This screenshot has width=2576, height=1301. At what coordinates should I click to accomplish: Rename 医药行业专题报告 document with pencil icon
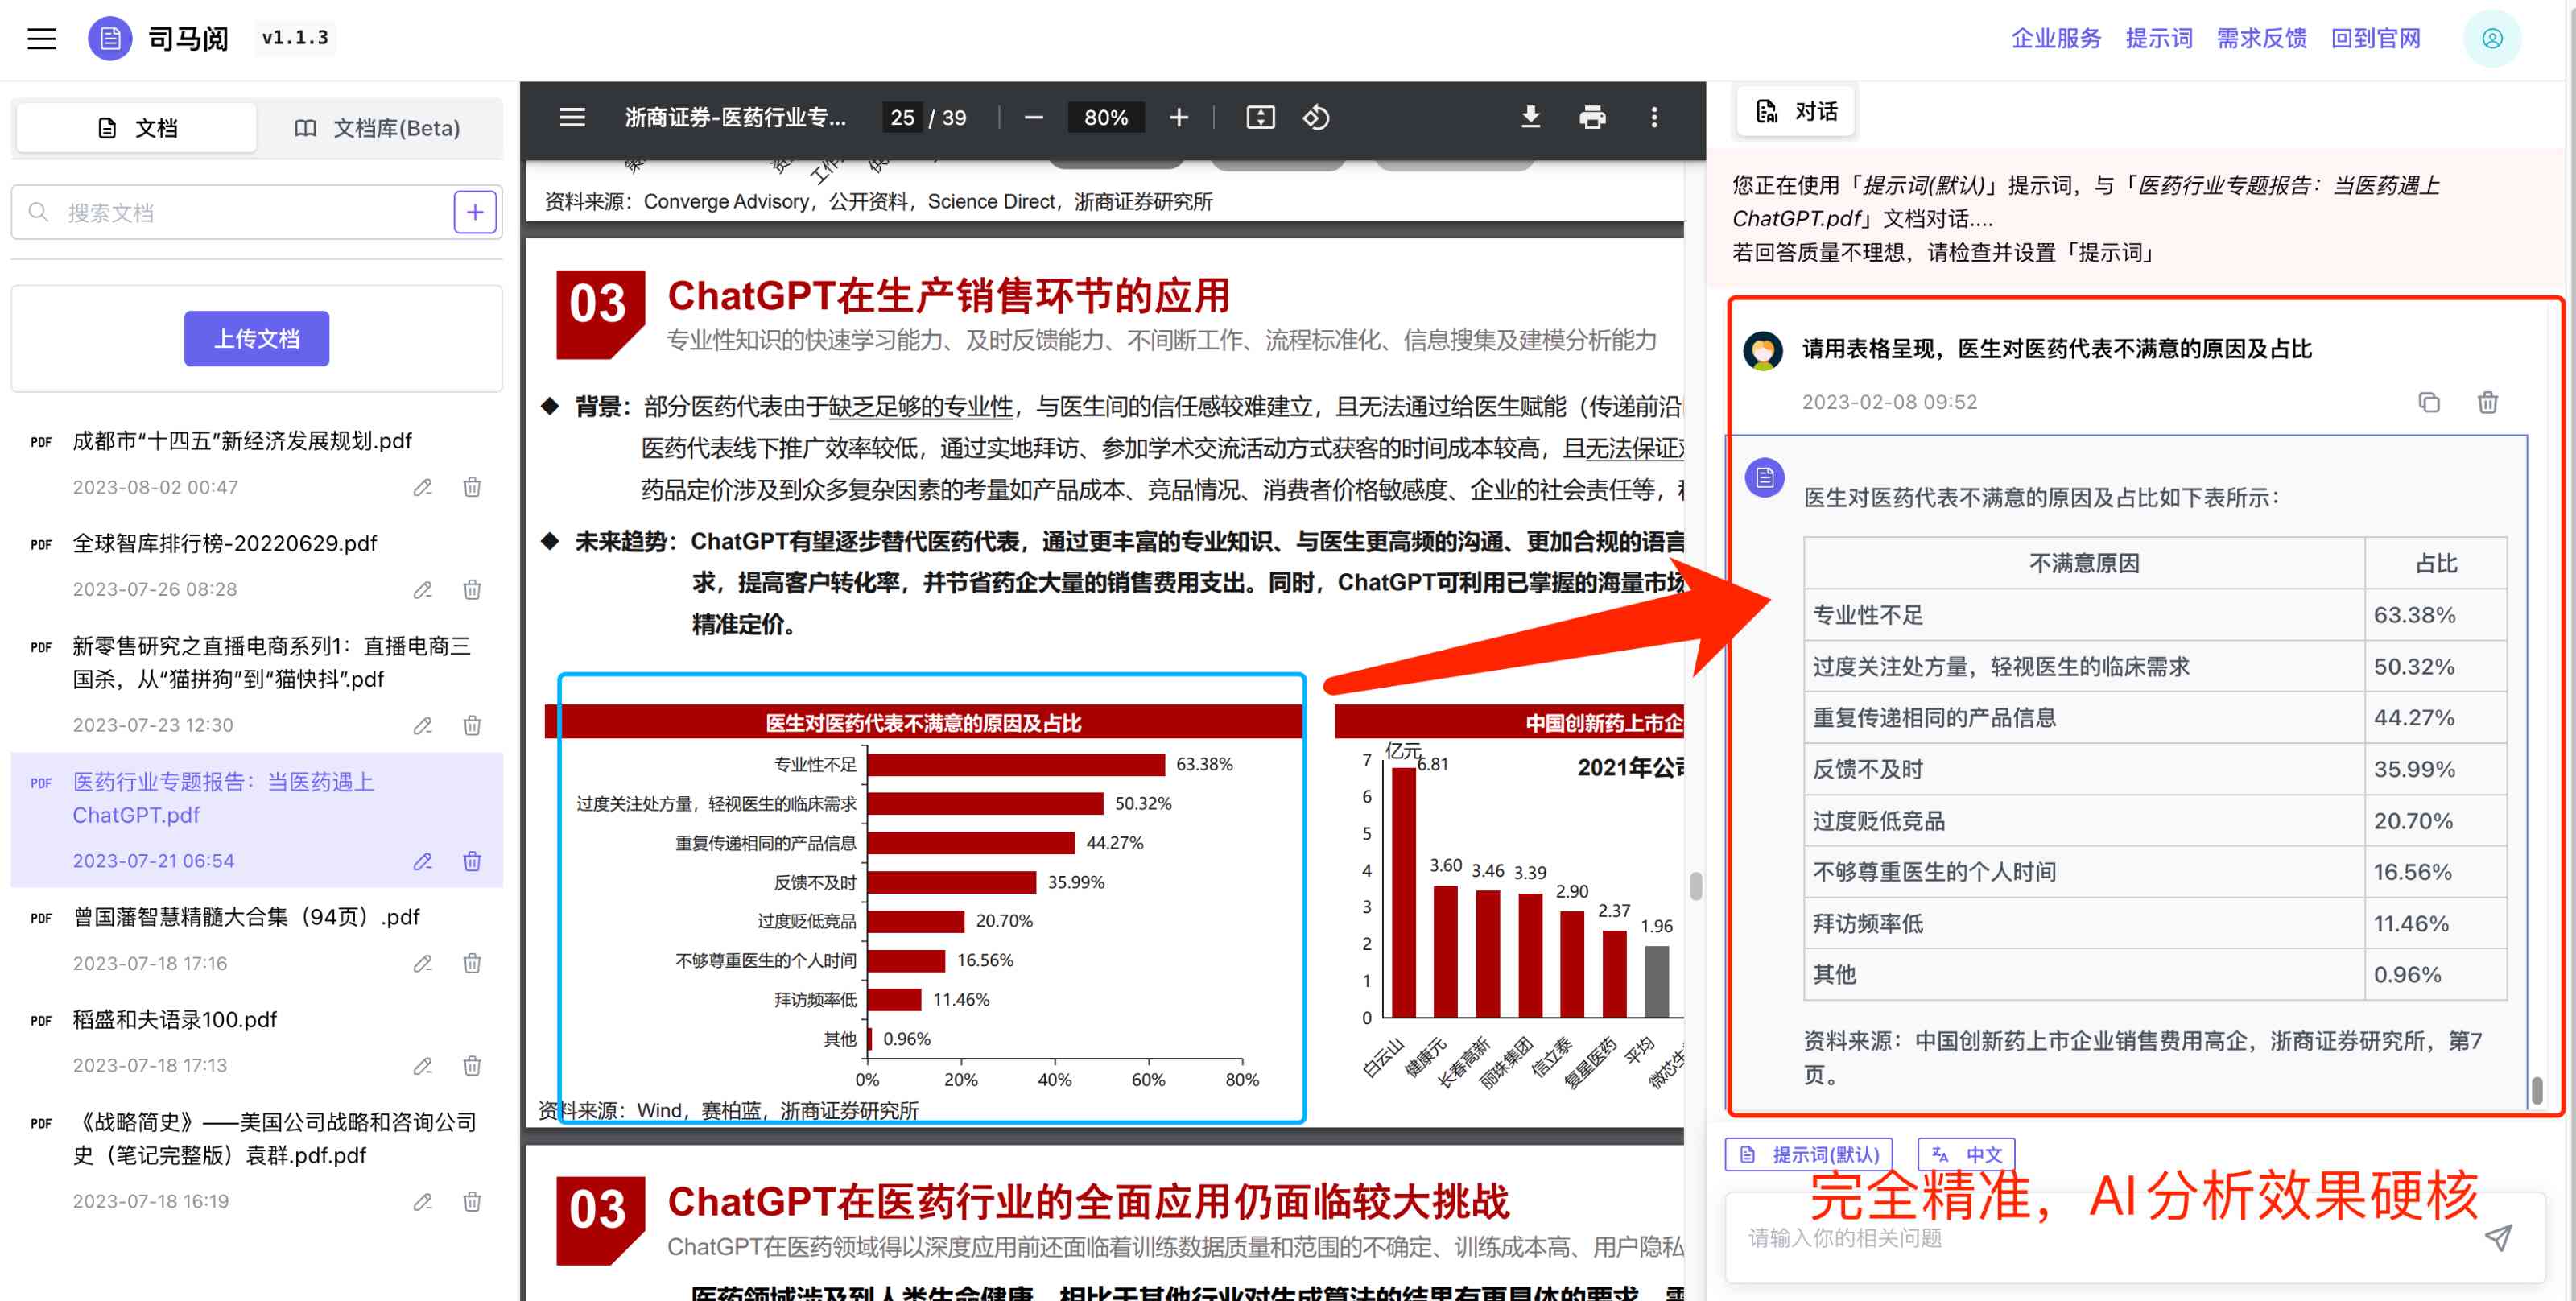coord(423,861)
